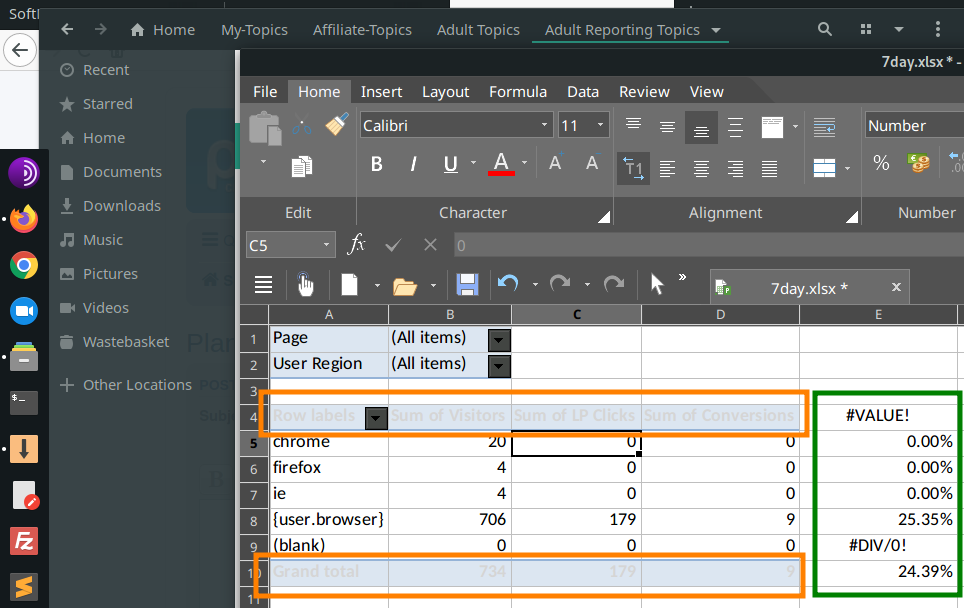This screenshot has height=609, width=964.
Task: Click the search magnifier in top bar
Action: point(825,30)
